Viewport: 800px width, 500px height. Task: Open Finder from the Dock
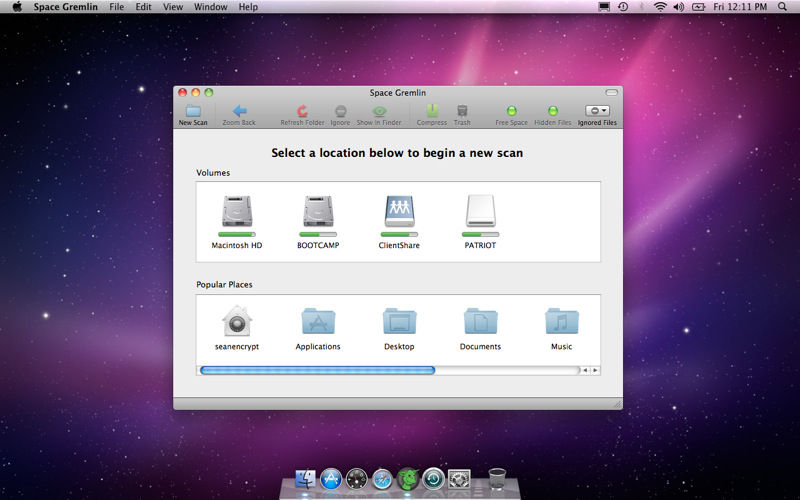pyautogui.click(x=306, y=479)
